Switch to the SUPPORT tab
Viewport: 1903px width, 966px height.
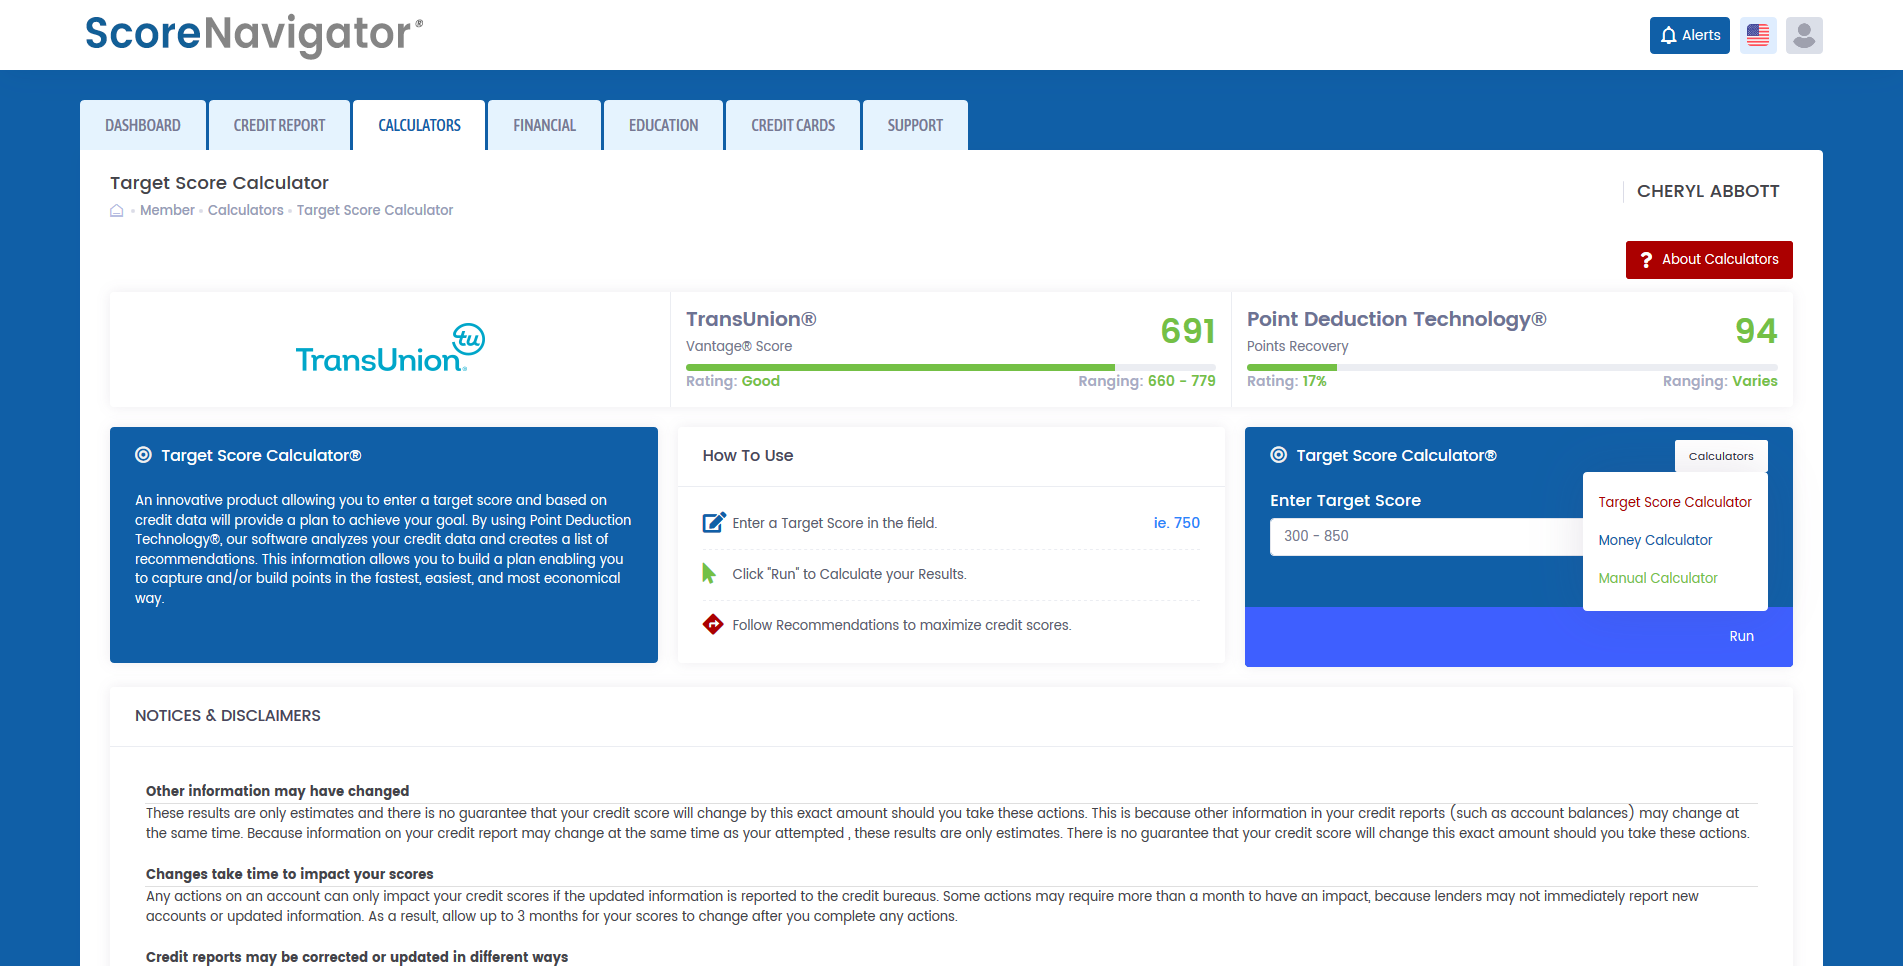(x=915, y=125)
